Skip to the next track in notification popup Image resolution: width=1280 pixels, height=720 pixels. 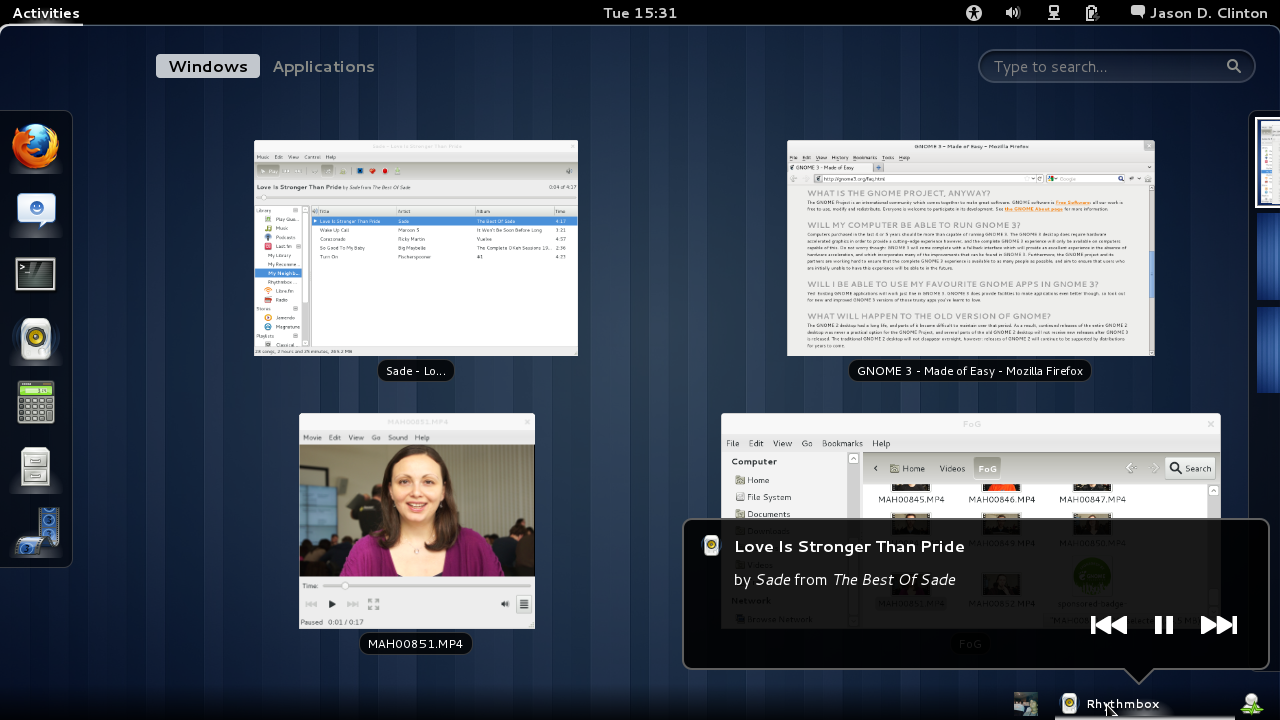click(x=1220, y=624)
